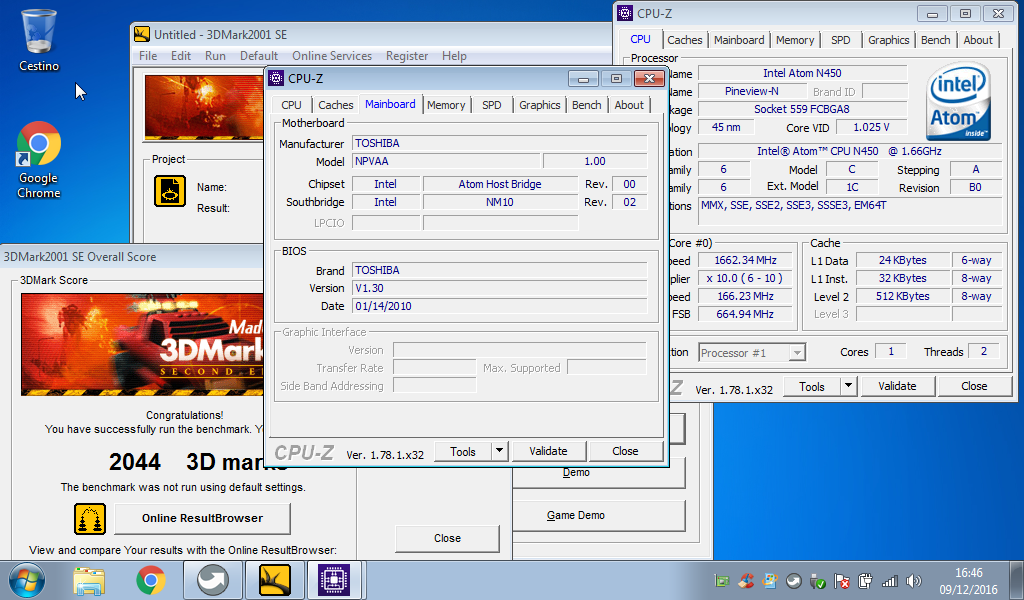Open the volume speaker tray icon
This screenshot has height=600, width=1024.
914,580
